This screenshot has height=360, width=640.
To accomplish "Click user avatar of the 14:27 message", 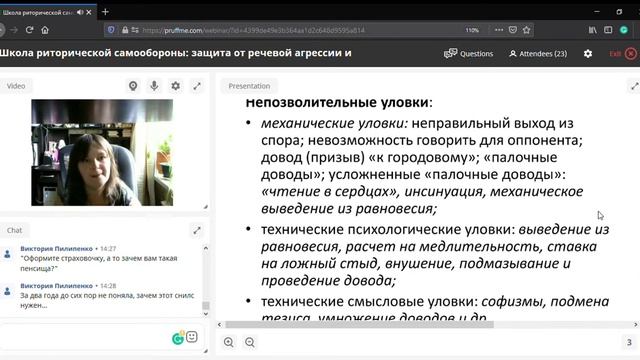I will click(x=7, y=254).
